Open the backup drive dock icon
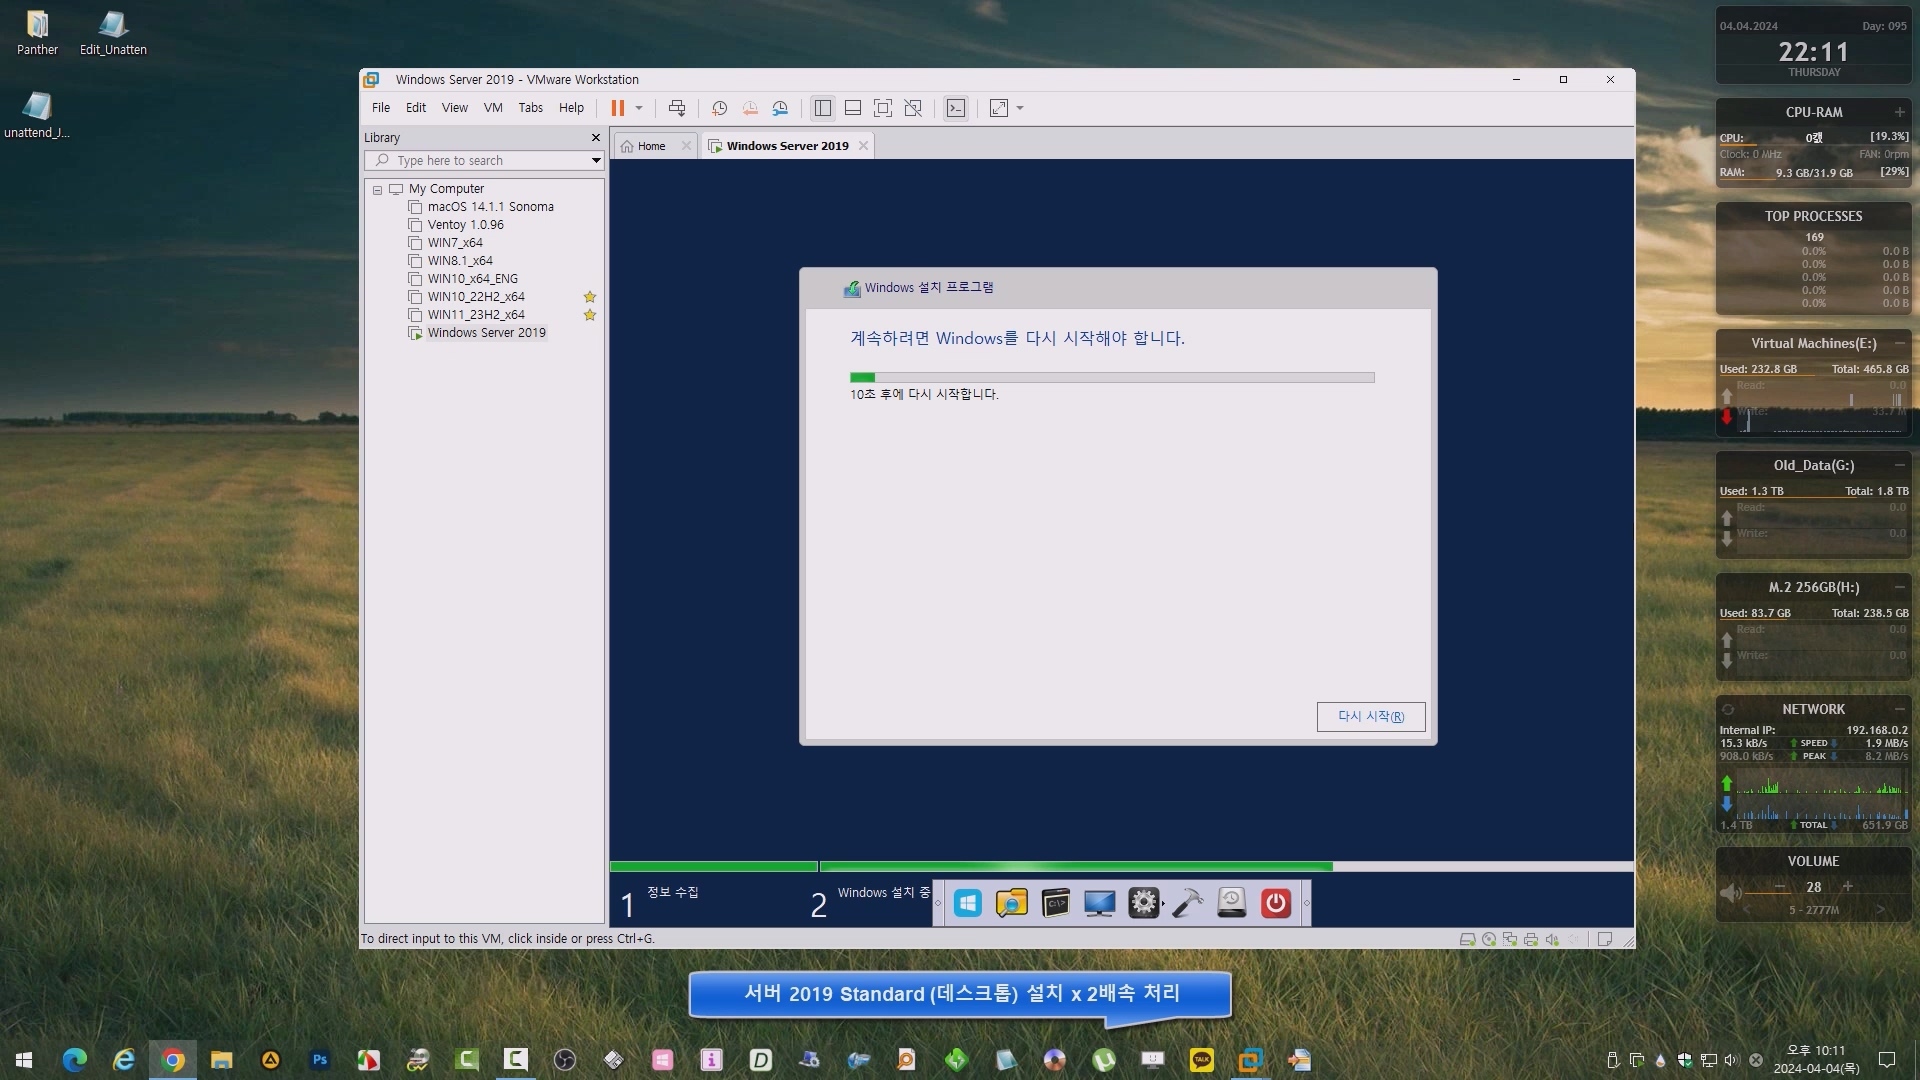 pyautogui.click(x=1232, y=904)
